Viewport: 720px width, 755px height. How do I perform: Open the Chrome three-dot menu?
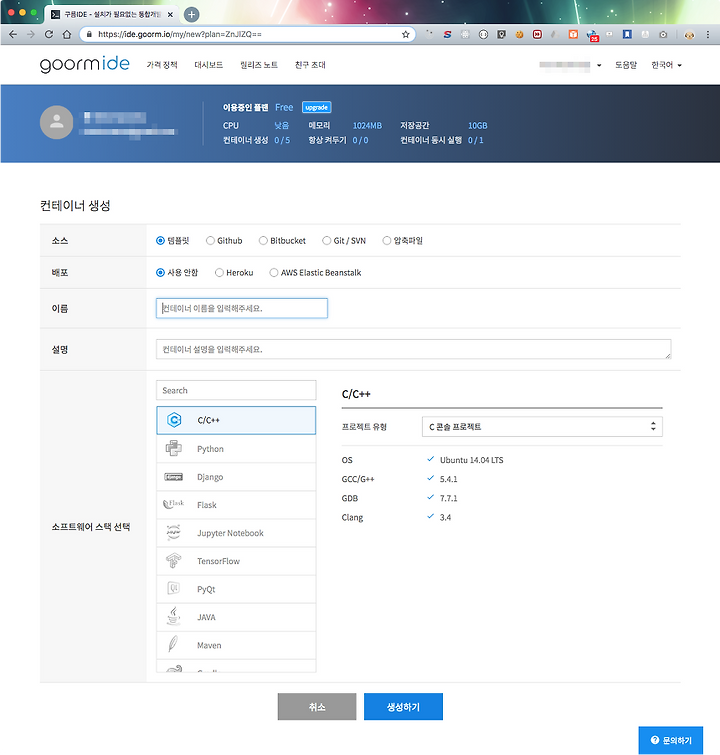707,34
